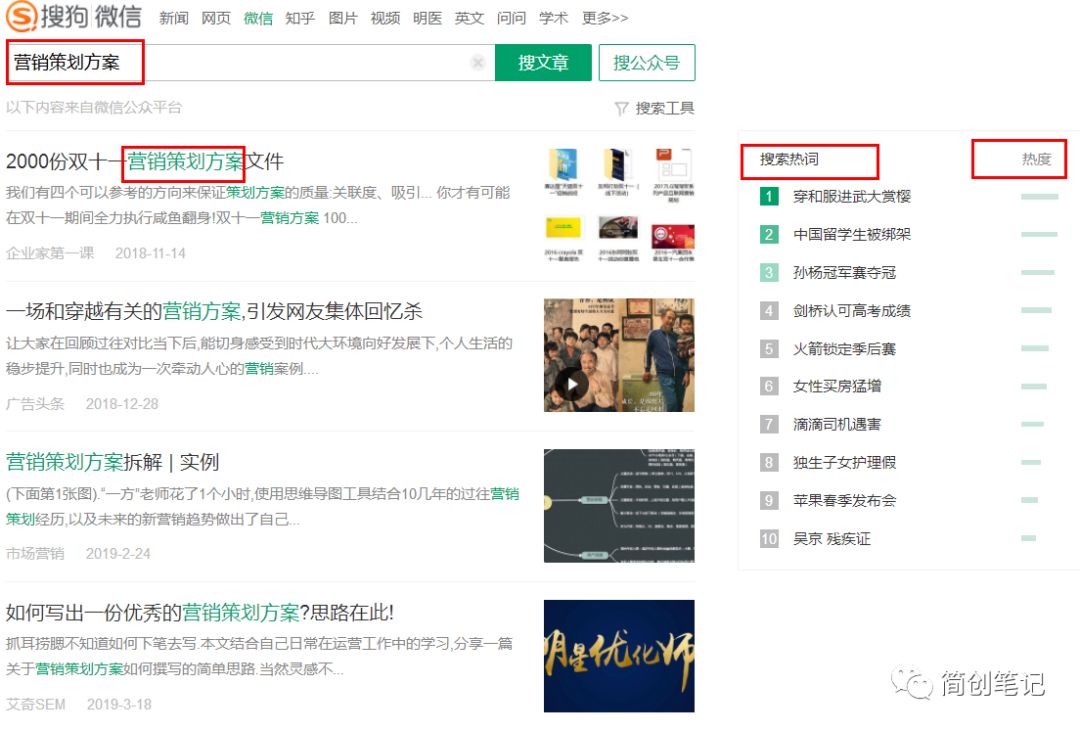Clear the search box with the X icon
Screen dimensions: 1080x731
click(x=477, y=63)
